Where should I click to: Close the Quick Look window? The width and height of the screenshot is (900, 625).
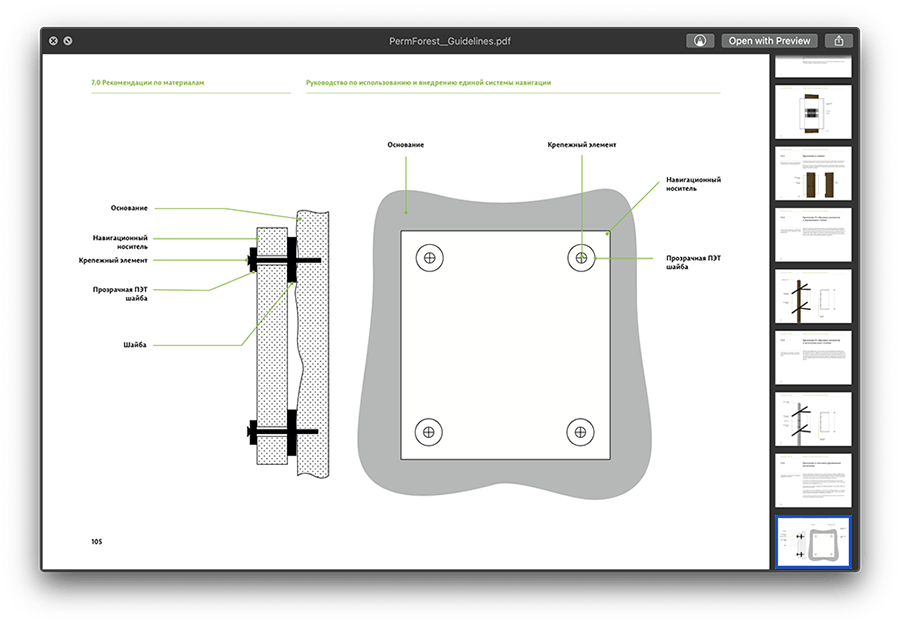pos(52,41)
